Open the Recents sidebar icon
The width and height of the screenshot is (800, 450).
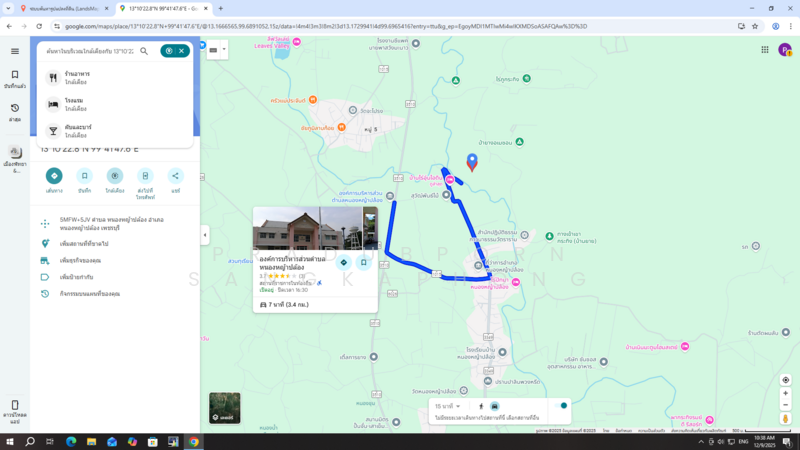tap(15, 111)
